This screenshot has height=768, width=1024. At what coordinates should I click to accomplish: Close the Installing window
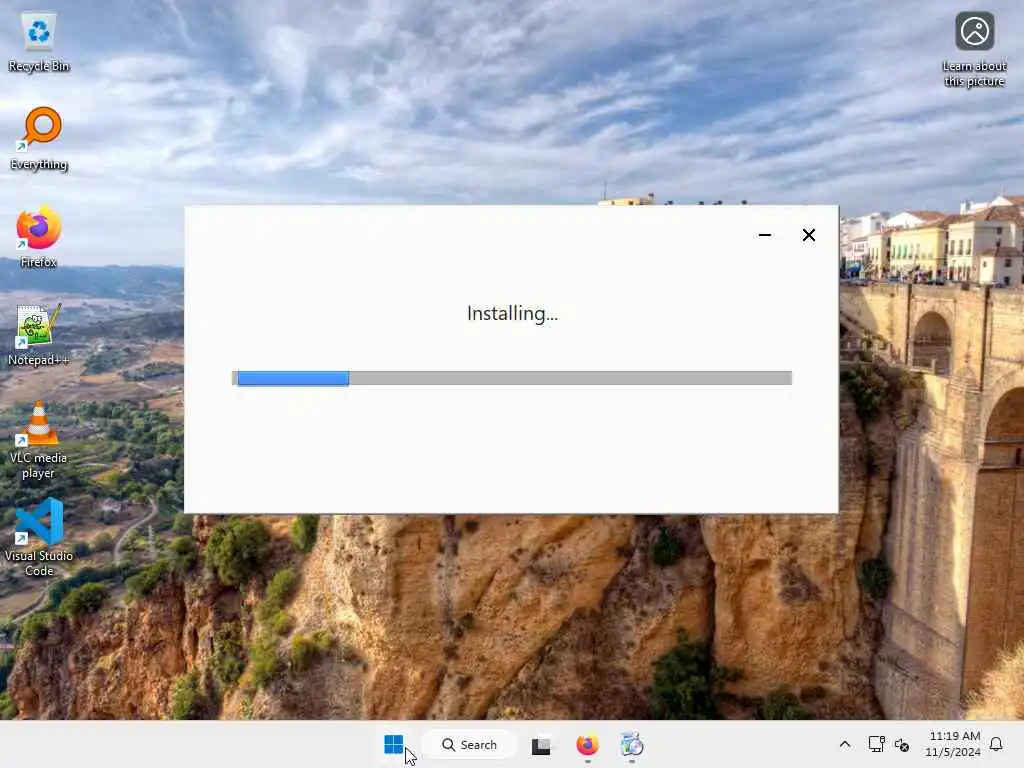pyautogui.click(x=808, y=235)
